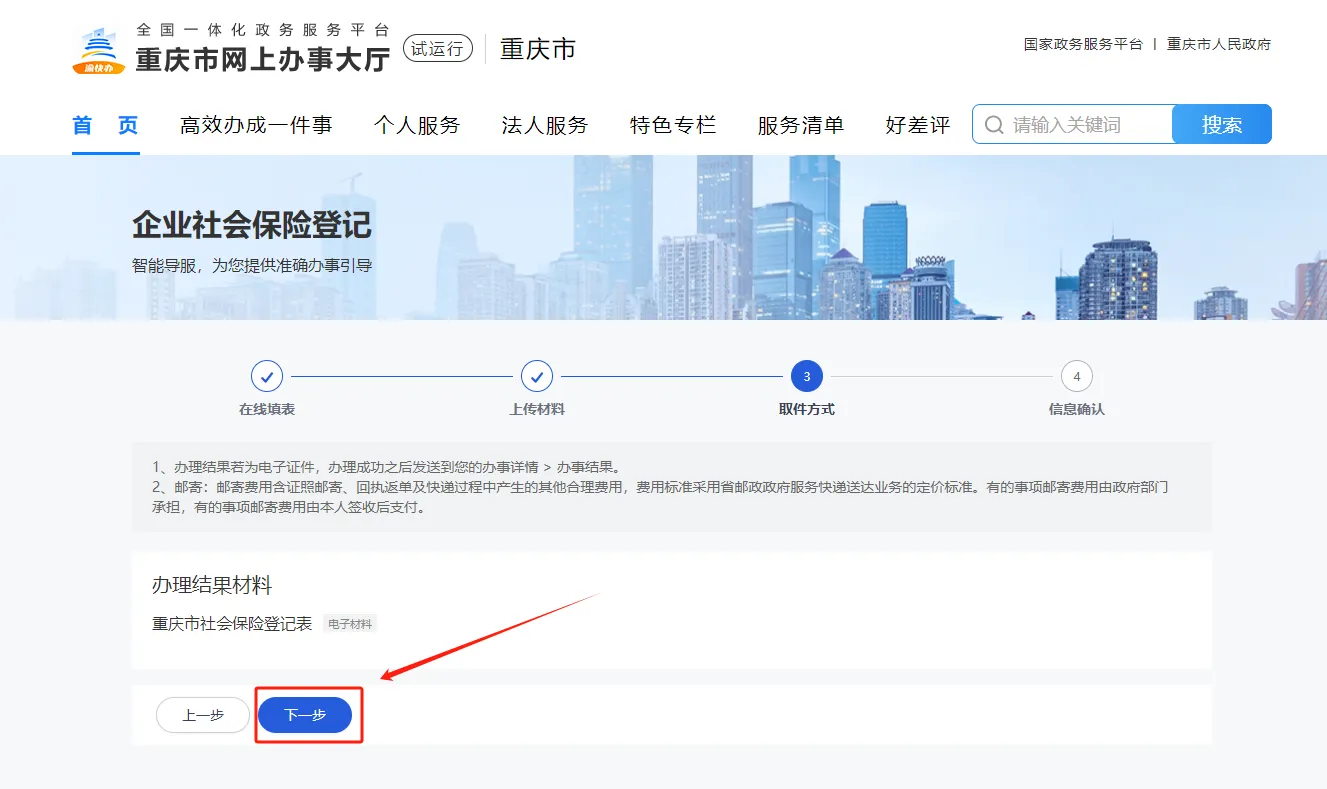Screen dimensions: 1327x789
Task: Click the step 4 circle for 信息确认
Action: pos(1076,377)
